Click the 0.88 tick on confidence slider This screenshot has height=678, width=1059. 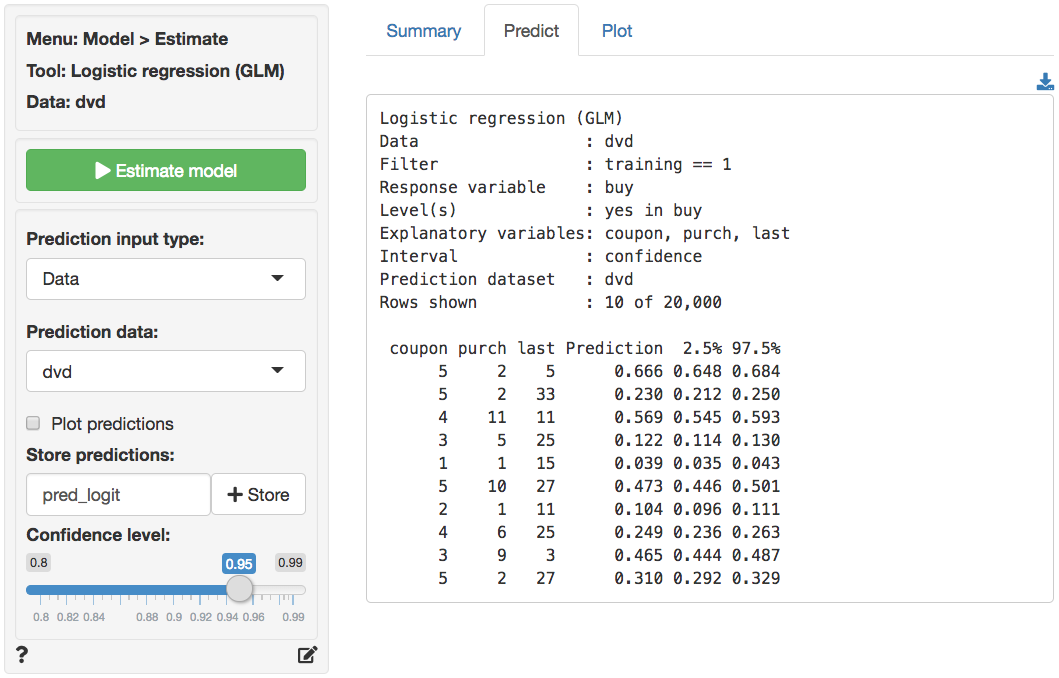(147, 617)
